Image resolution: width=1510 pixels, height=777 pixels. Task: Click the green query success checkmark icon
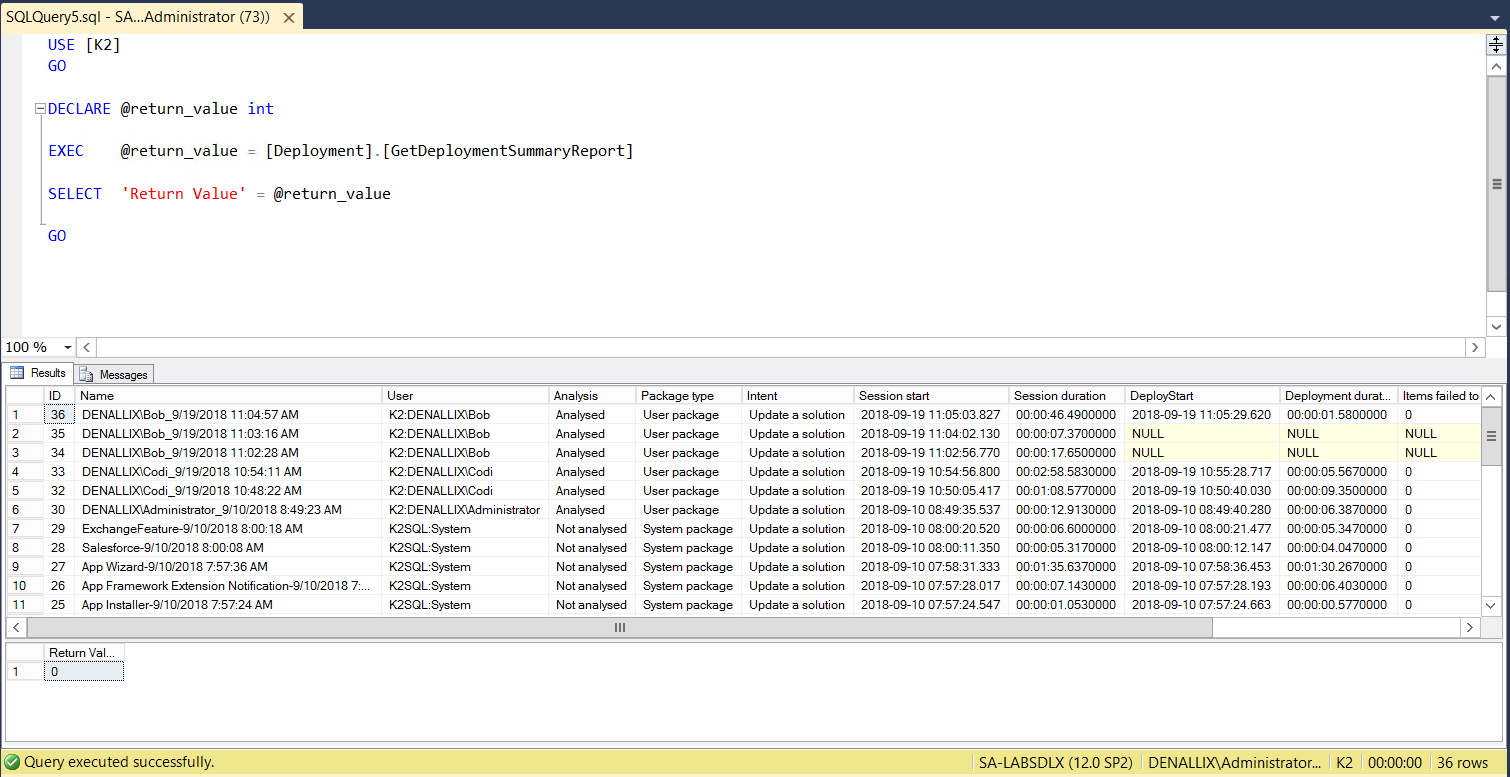point(12,762)
